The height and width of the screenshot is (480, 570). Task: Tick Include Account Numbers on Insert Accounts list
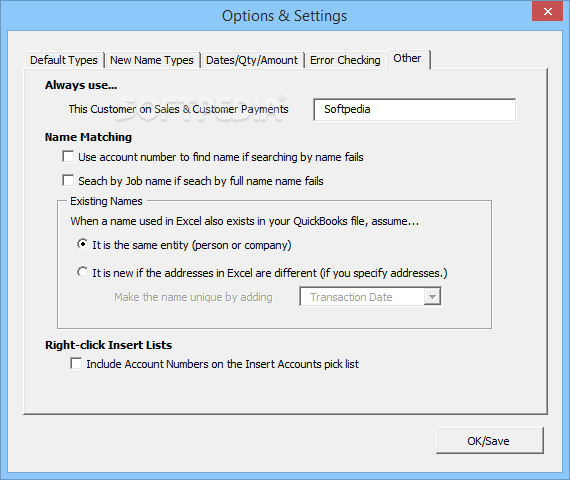pos(76,363)
